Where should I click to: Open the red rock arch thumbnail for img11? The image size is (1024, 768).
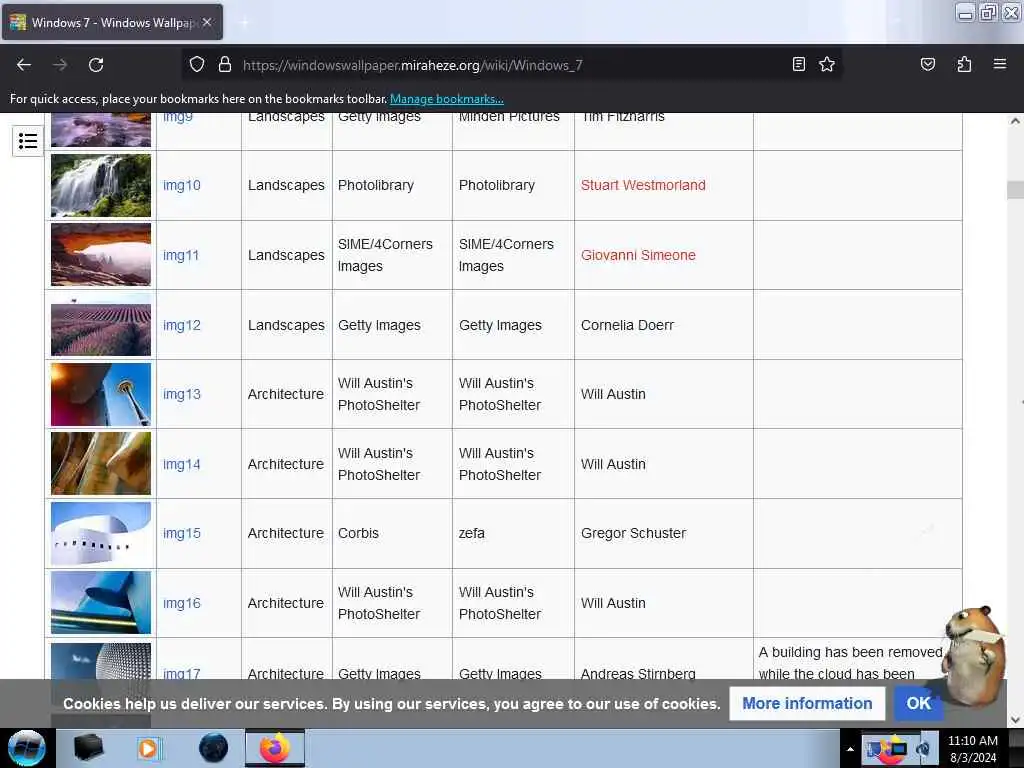[101, 255]
